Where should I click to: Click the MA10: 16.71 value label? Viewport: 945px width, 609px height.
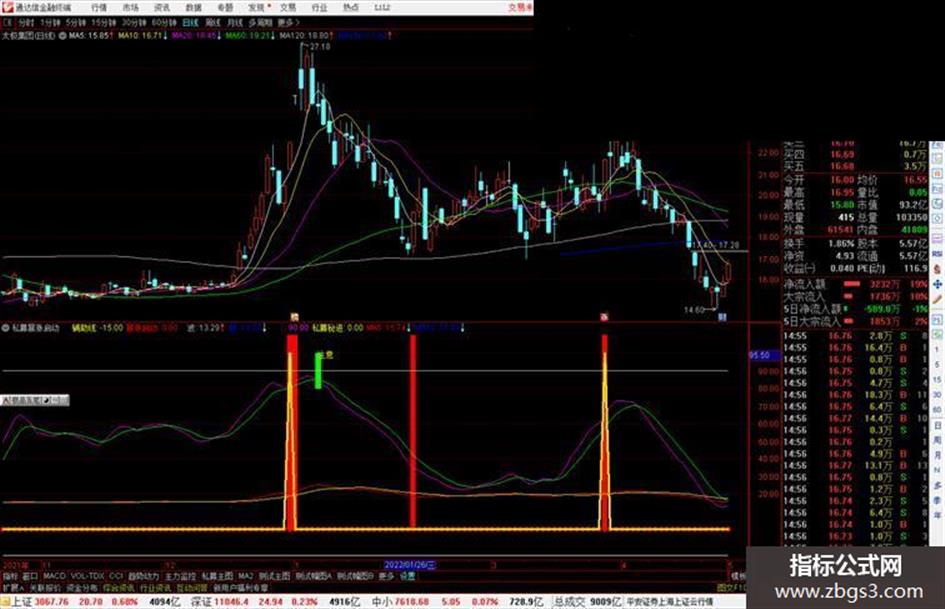(x=140, y=36)
